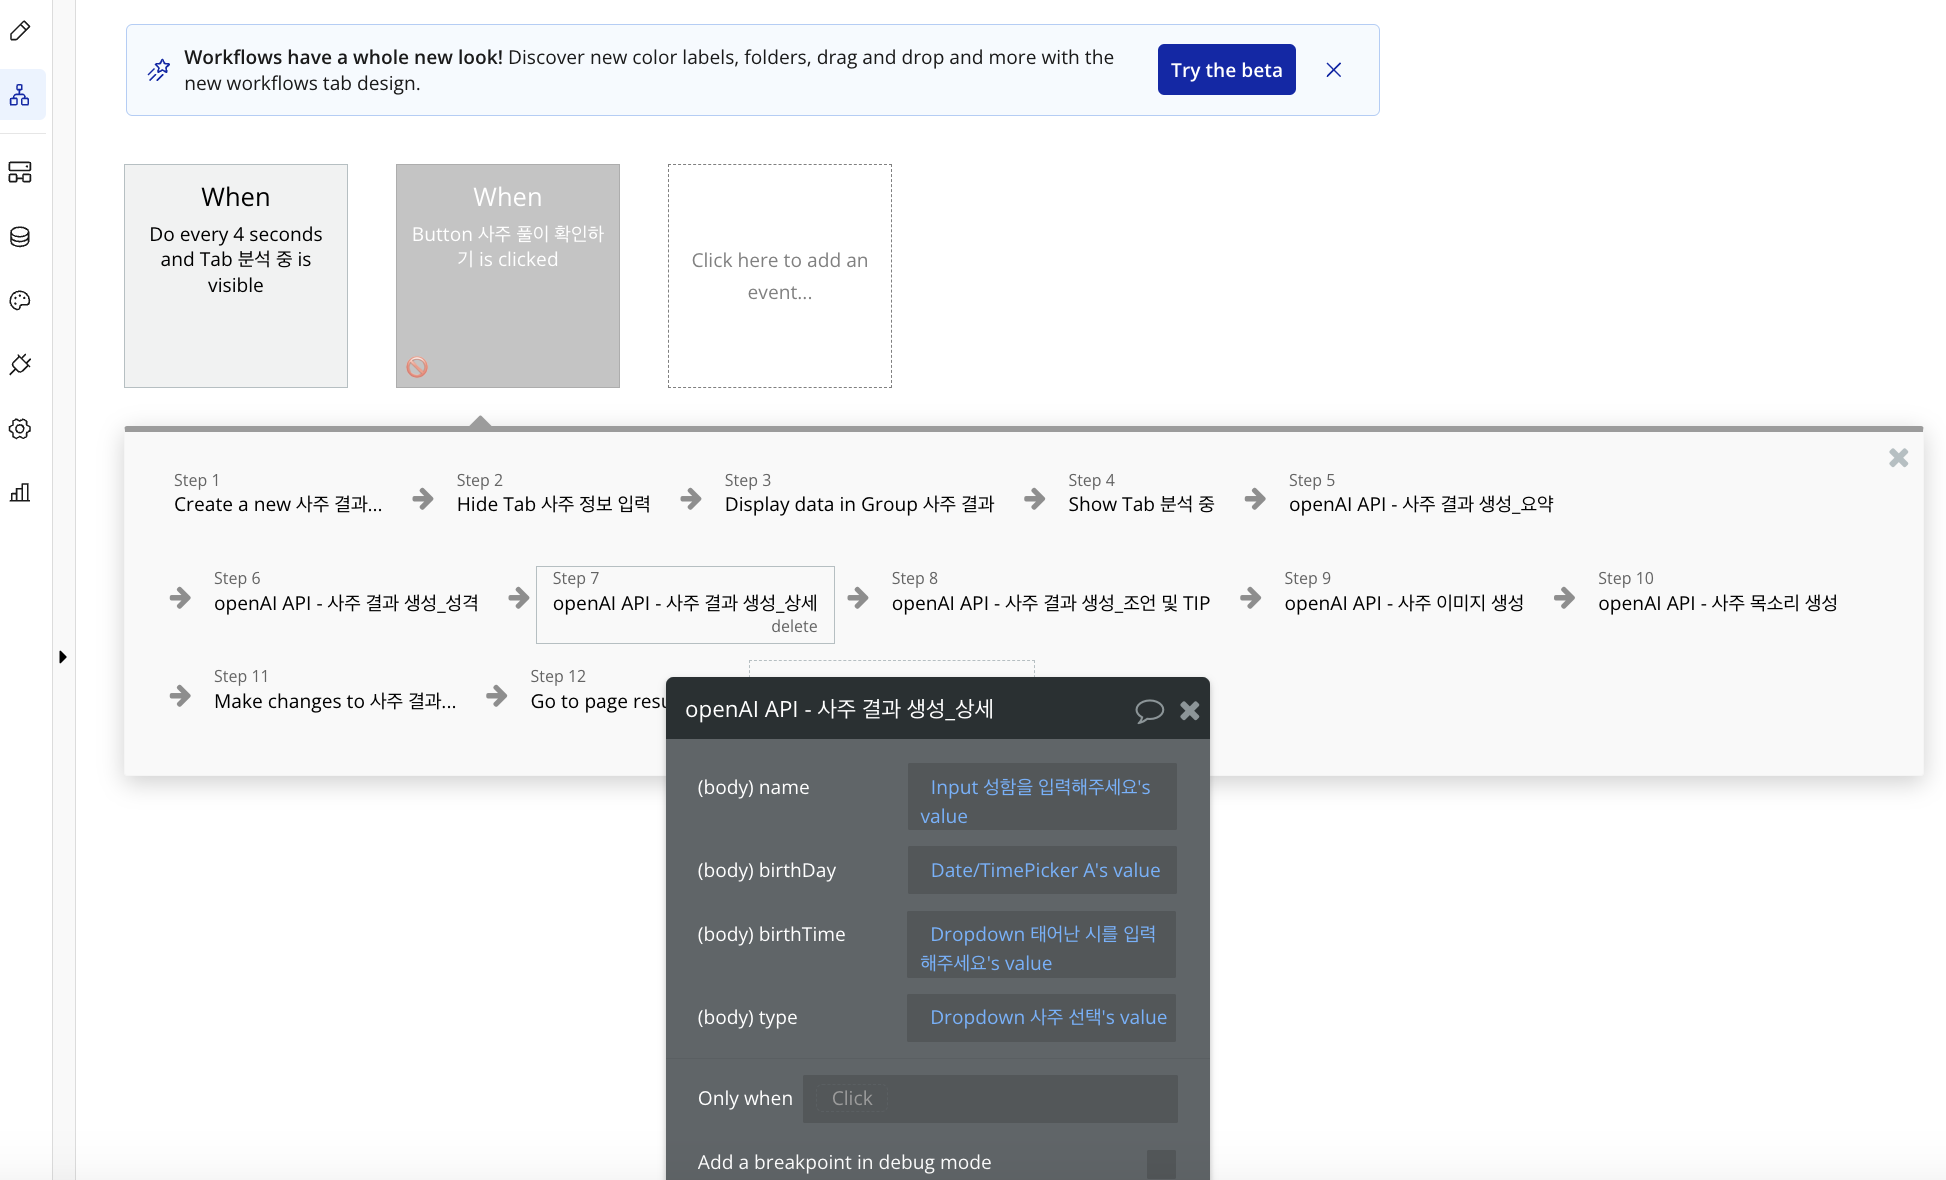1946x1180 pixels.
Task: Open the Backend workflows icon in the sidebar
Action: pyautogui.click(x=20, y=172)
